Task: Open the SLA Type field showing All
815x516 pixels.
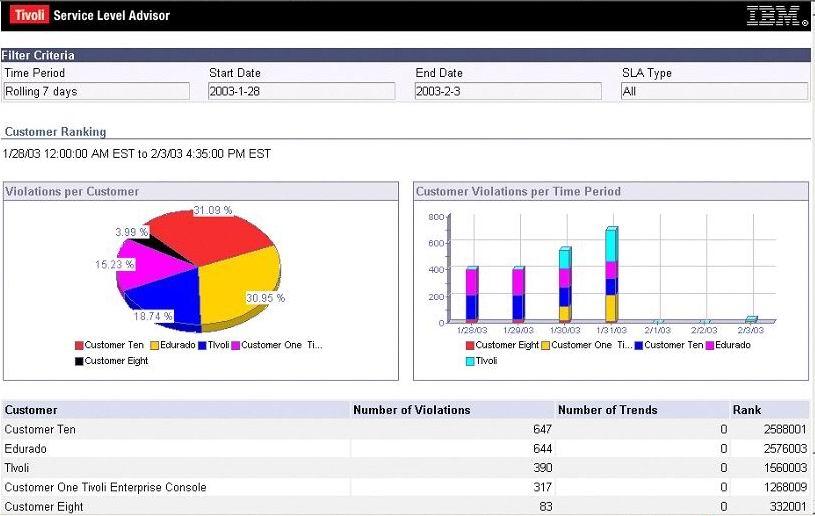Action: click(713, 91)
